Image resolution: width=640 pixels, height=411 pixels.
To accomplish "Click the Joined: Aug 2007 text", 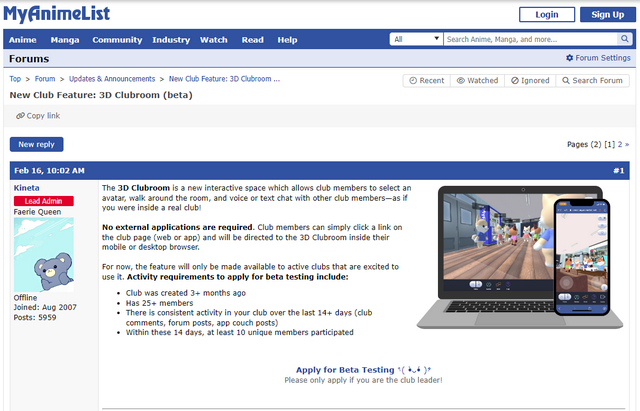I will 45,307.
